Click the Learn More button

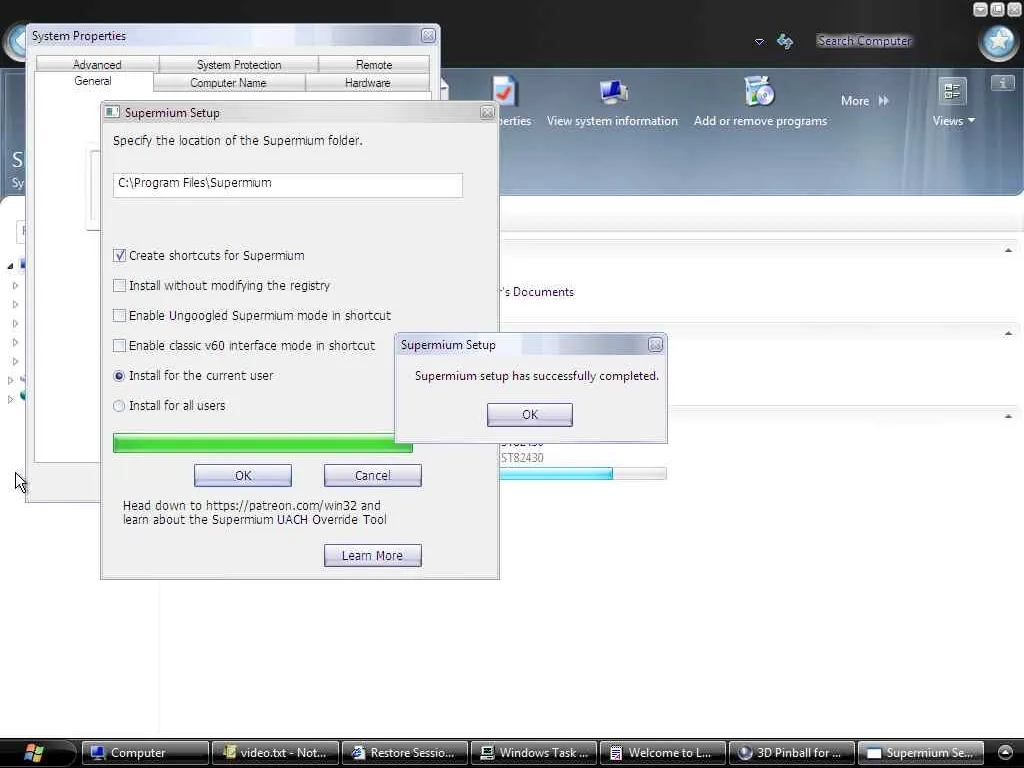[x=373, y=555]
